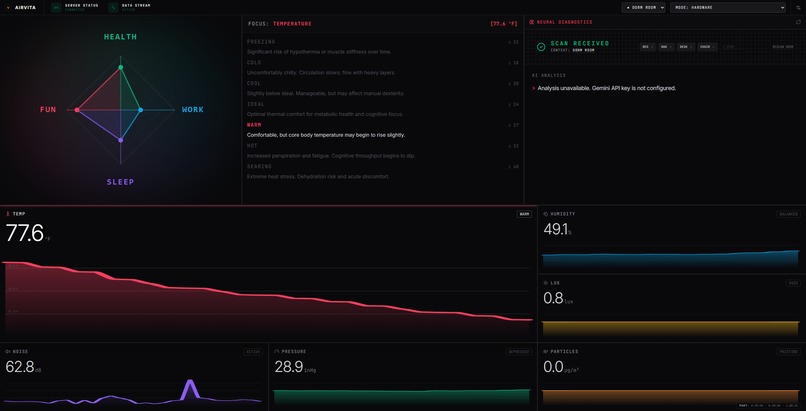Viewport: 806px width, 411px height.
Task: Click the 62.8 dB noise value
Action: tap(20, 367)
